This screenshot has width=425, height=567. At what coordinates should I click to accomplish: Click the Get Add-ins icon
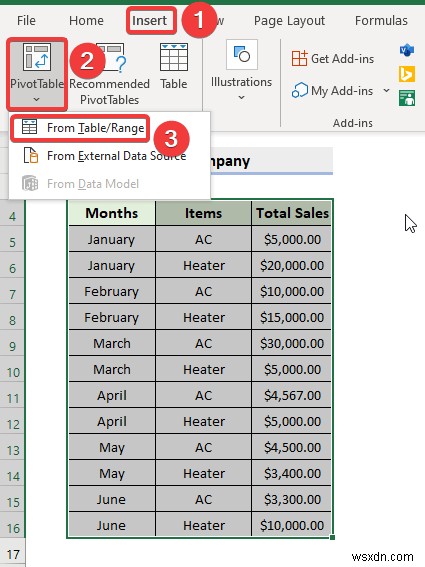299,58
